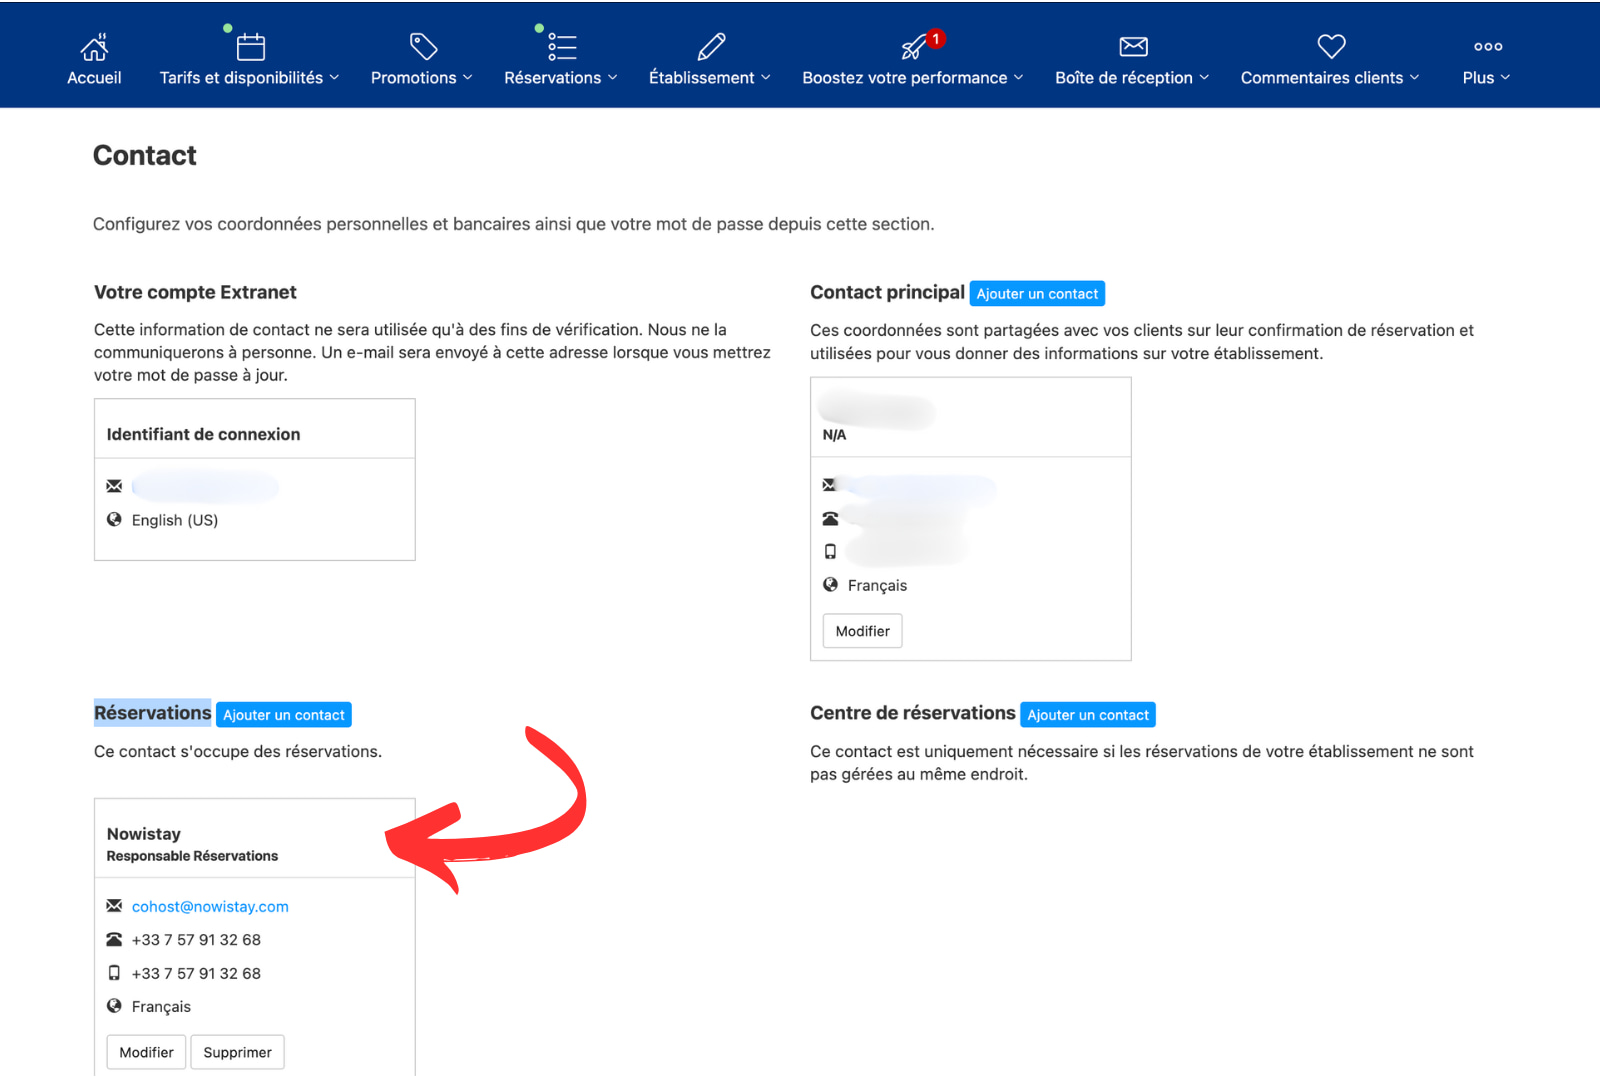Image resolution: width=1600 pixels, height=1083 pixels.
Task: Open cohost@nowistay.com email link
Action: [210, 906]
